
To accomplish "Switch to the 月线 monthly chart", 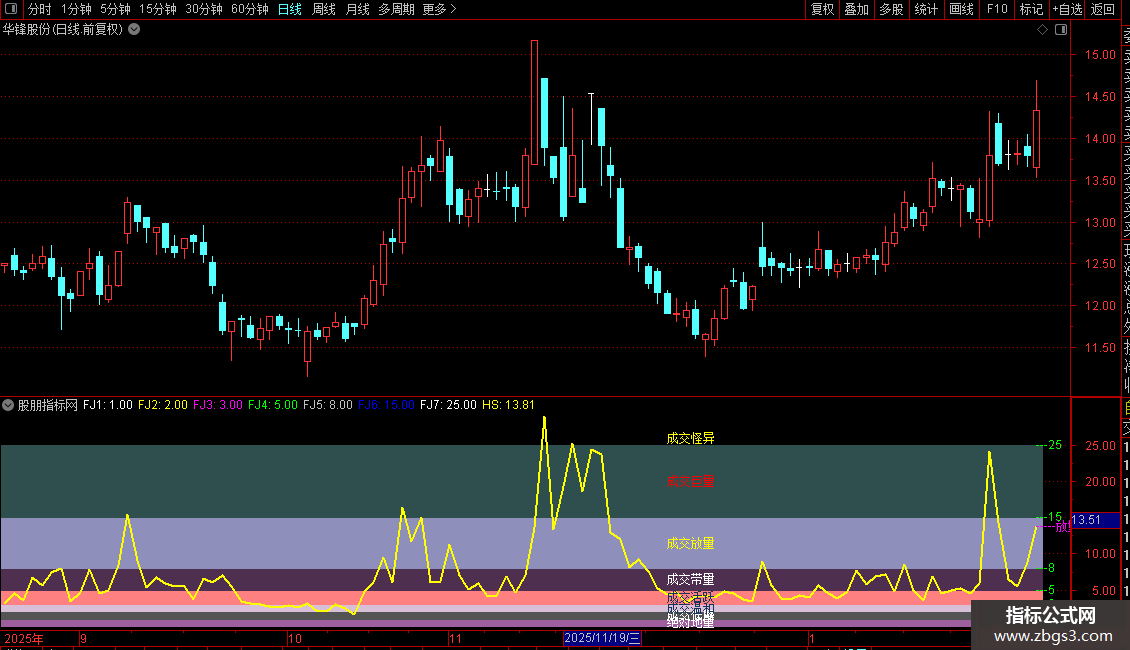I will pos(357,9).
